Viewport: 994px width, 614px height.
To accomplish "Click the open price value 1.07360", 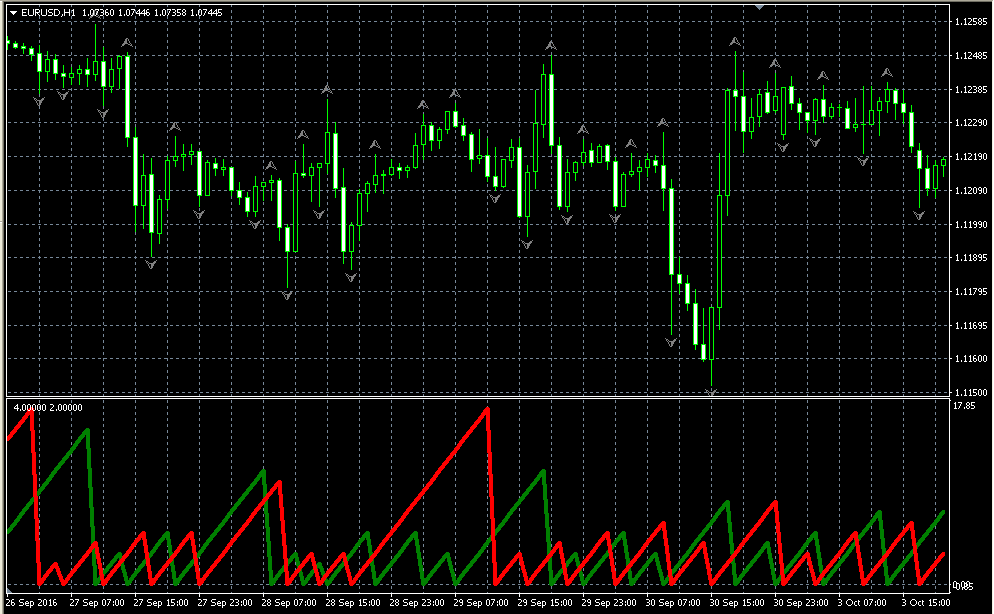I will pyautogui.click(x=98, y=13).
